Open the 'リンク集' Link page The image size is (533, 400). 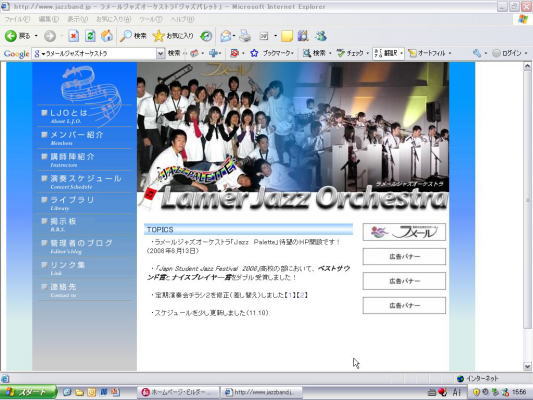click(x=64, y=268)
